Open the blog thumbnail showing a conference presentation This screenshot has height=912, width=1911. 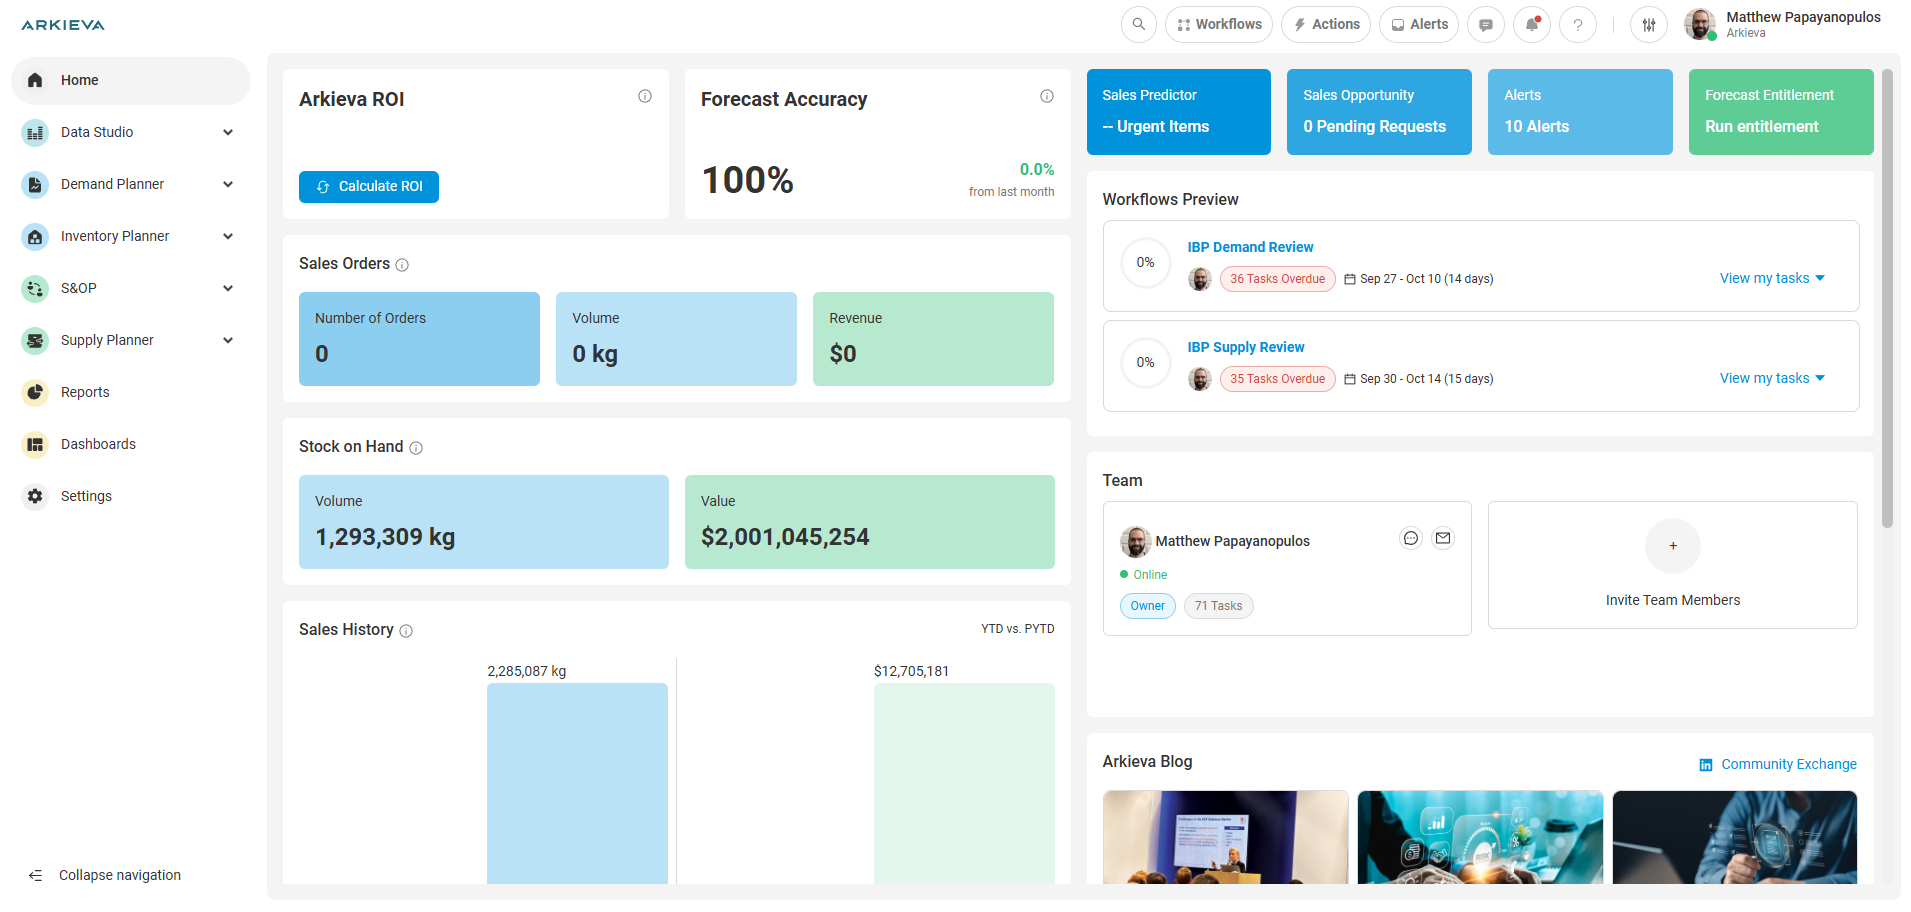(1225, 837)
